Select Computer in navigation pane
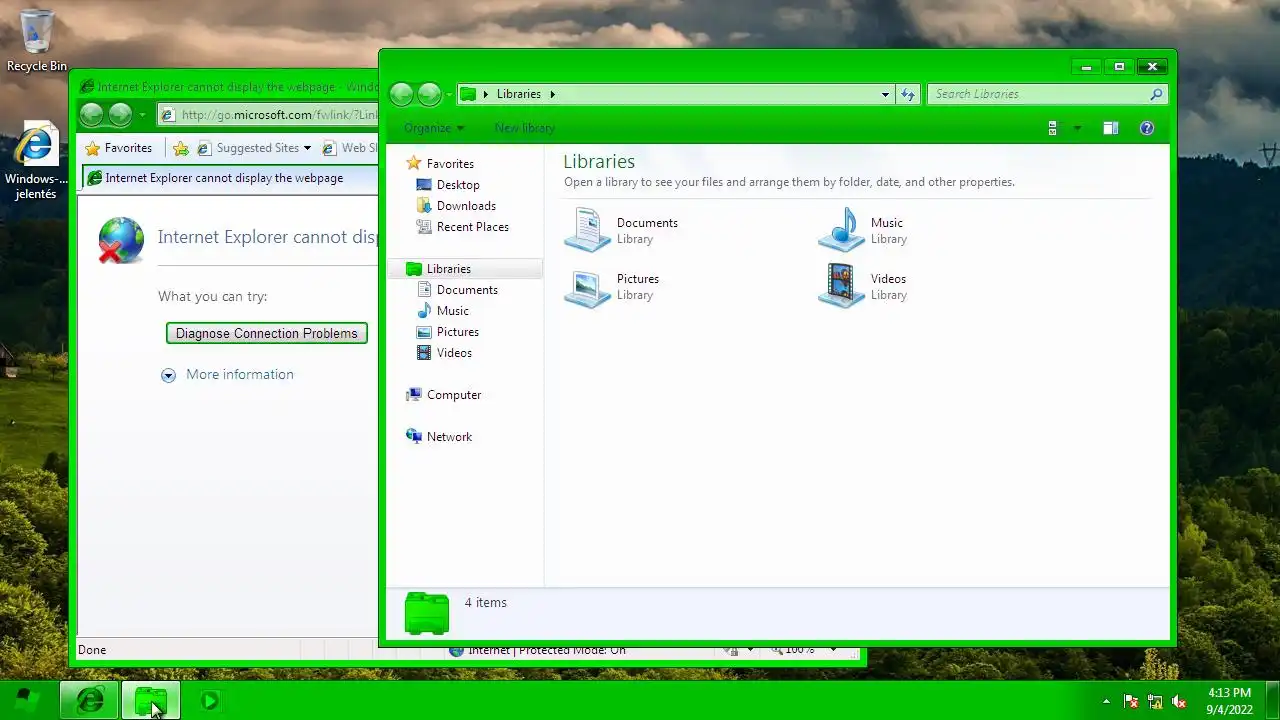The image size is (1280, 720). (x=454, y=395)
